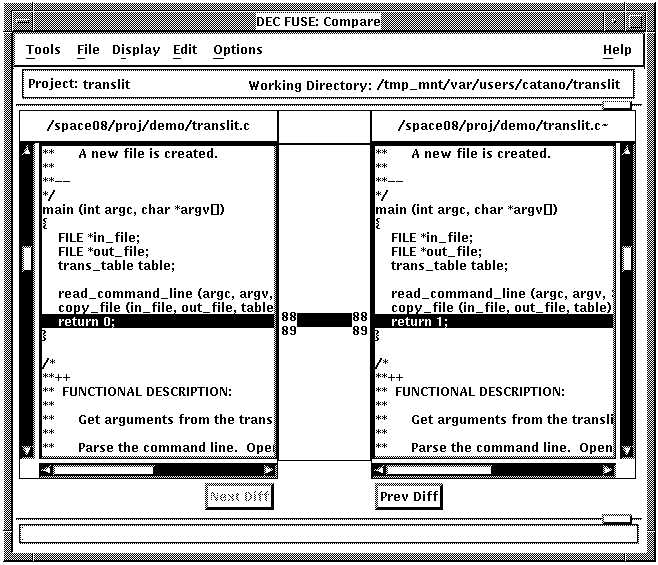This screenshot has height=565, width=658.
Task: Click right arrow of translit.c horizontal scrollbar
Action: (x=268, y=469)
